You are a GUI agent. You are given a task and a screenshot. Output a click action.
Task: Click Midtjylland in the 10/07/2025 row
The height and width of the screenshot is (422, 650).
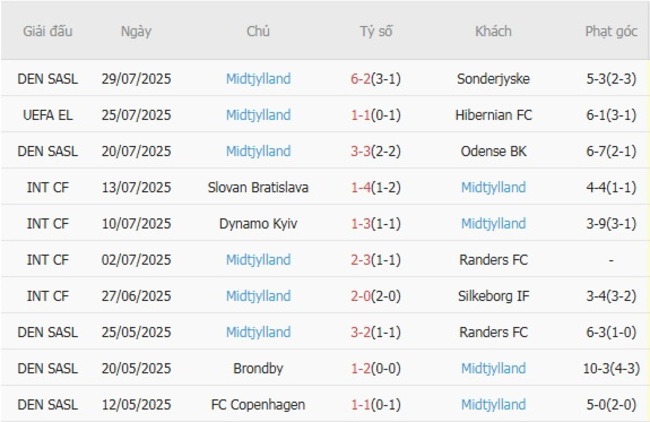(x=493, y=223)
